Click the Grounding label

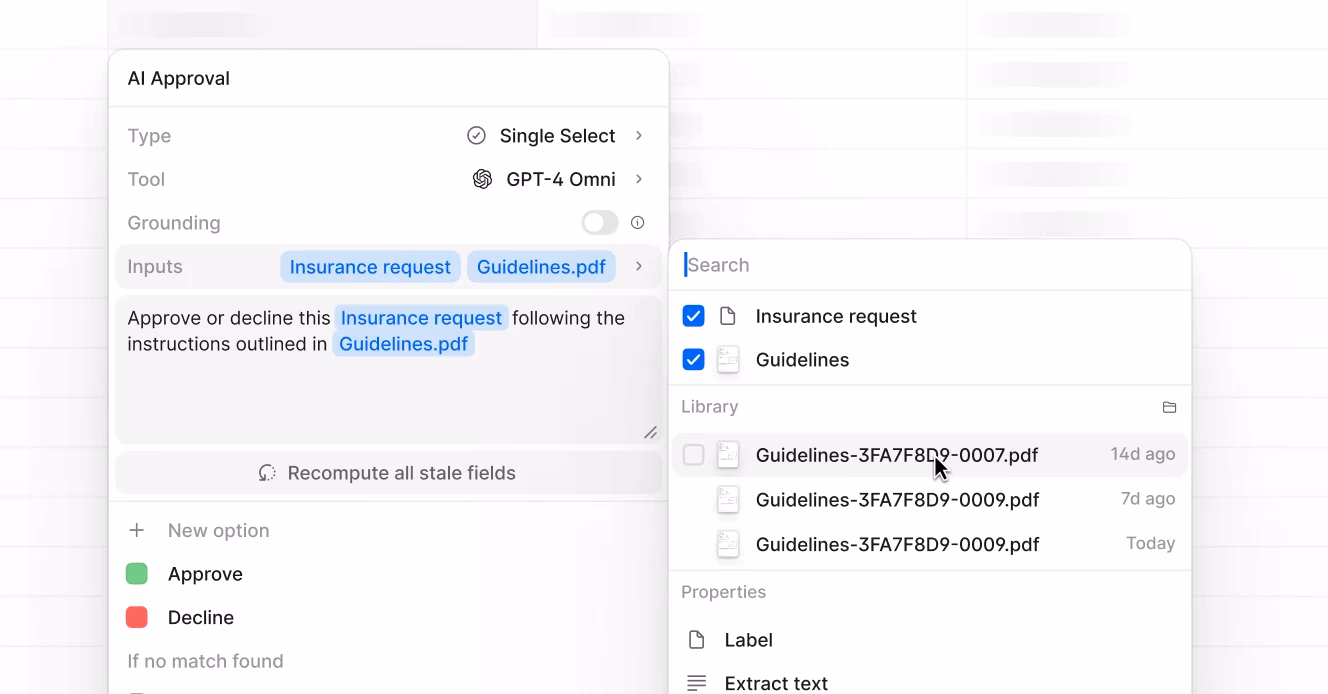tap(174, 223)
